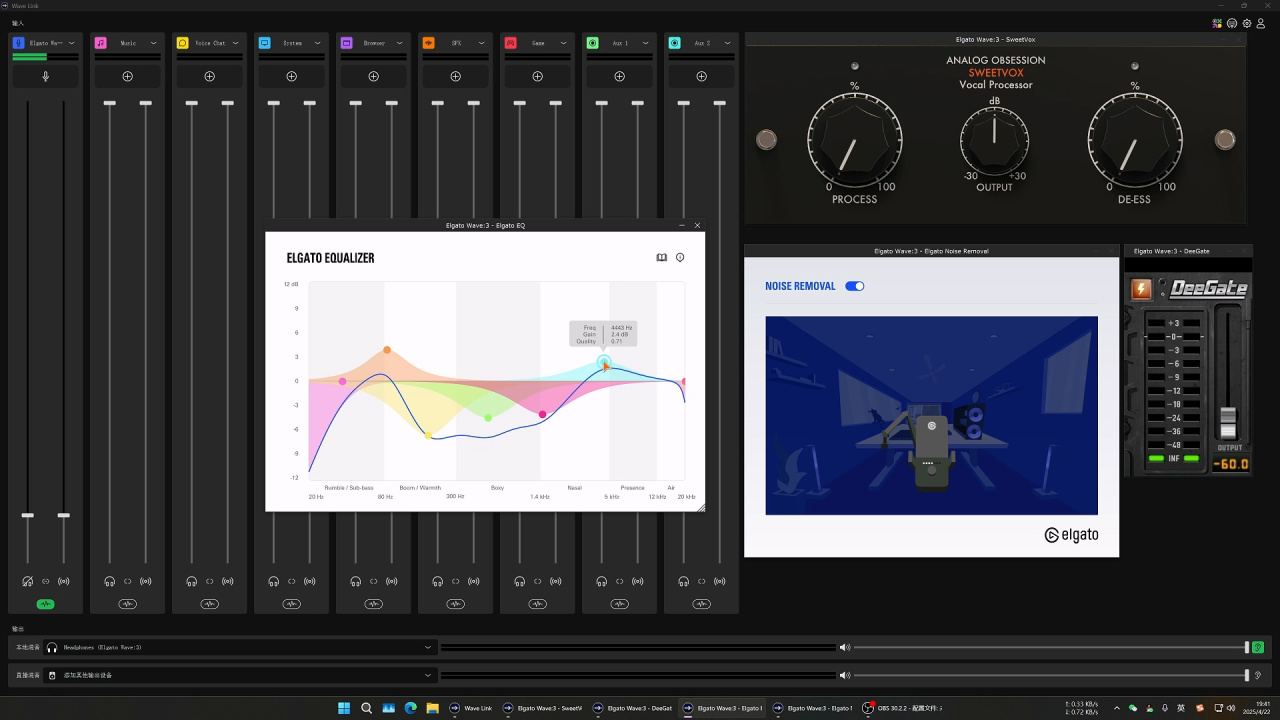This screenshot has height=720, width=1280.
Task: Toggle headphone monitor mute on Music channel
Action: 109,581
